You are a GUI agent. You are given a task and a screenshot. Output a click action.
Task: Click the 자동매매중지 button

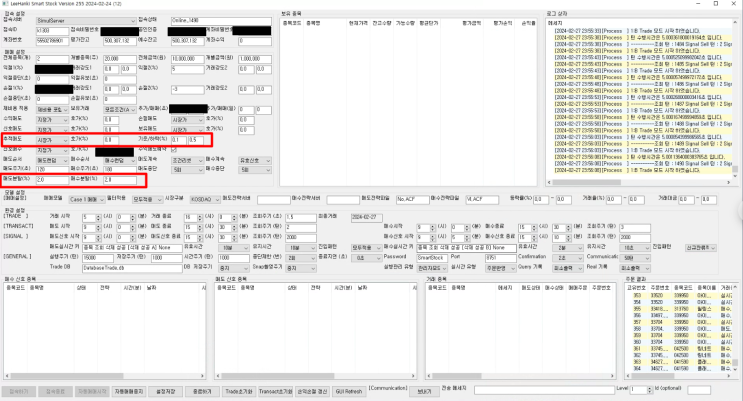[x=128, y=392]
